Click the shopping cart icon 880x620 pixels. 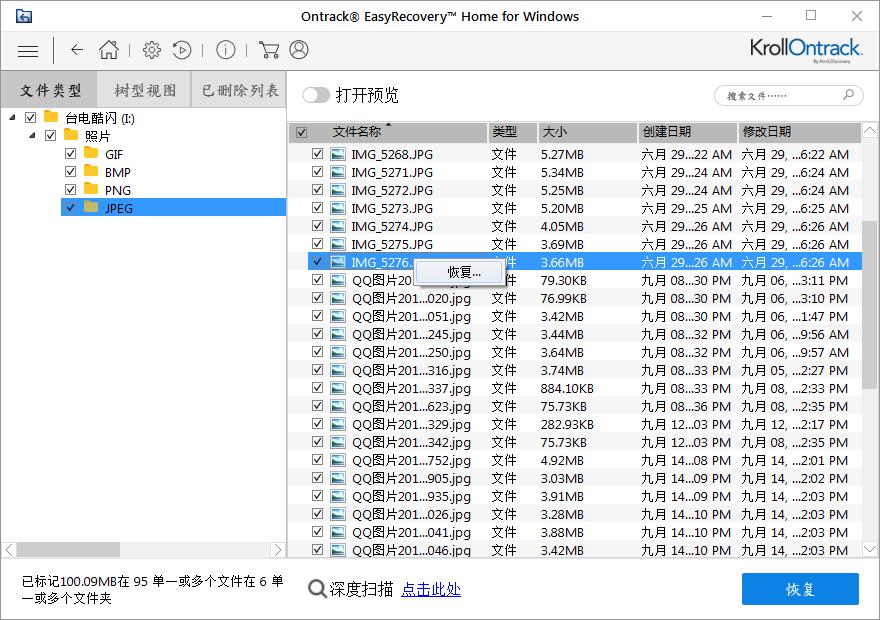[268, 50]
